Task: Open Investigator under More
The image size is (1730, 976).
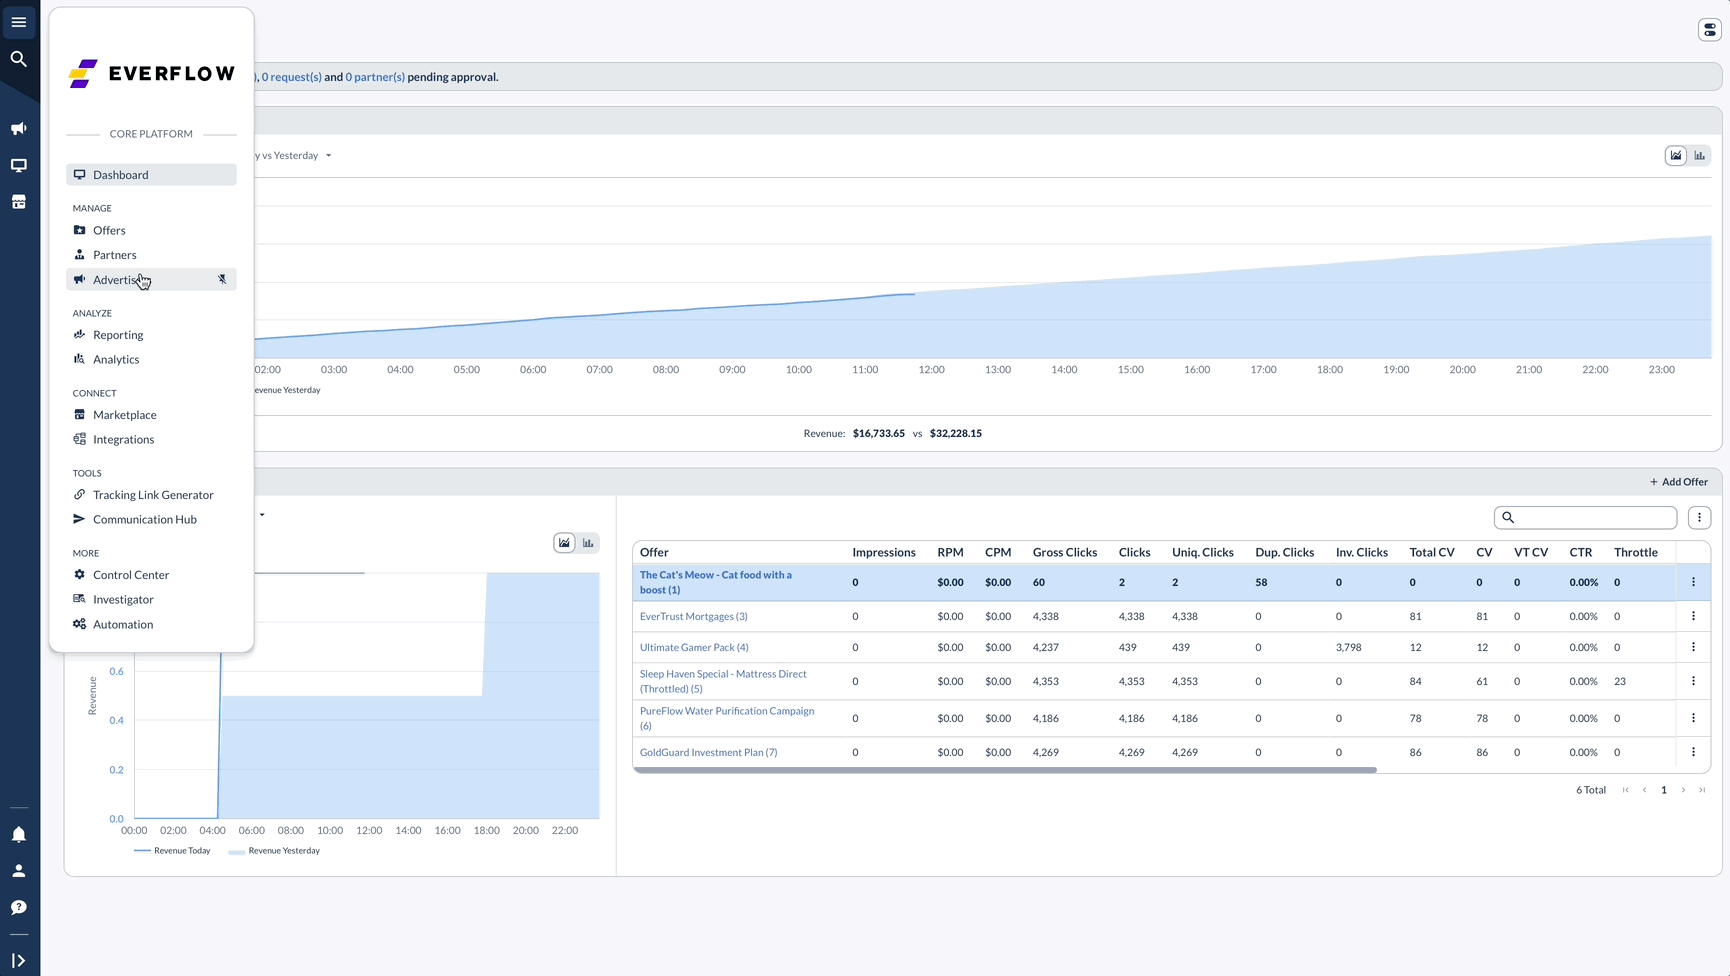Action: point(151,600)
